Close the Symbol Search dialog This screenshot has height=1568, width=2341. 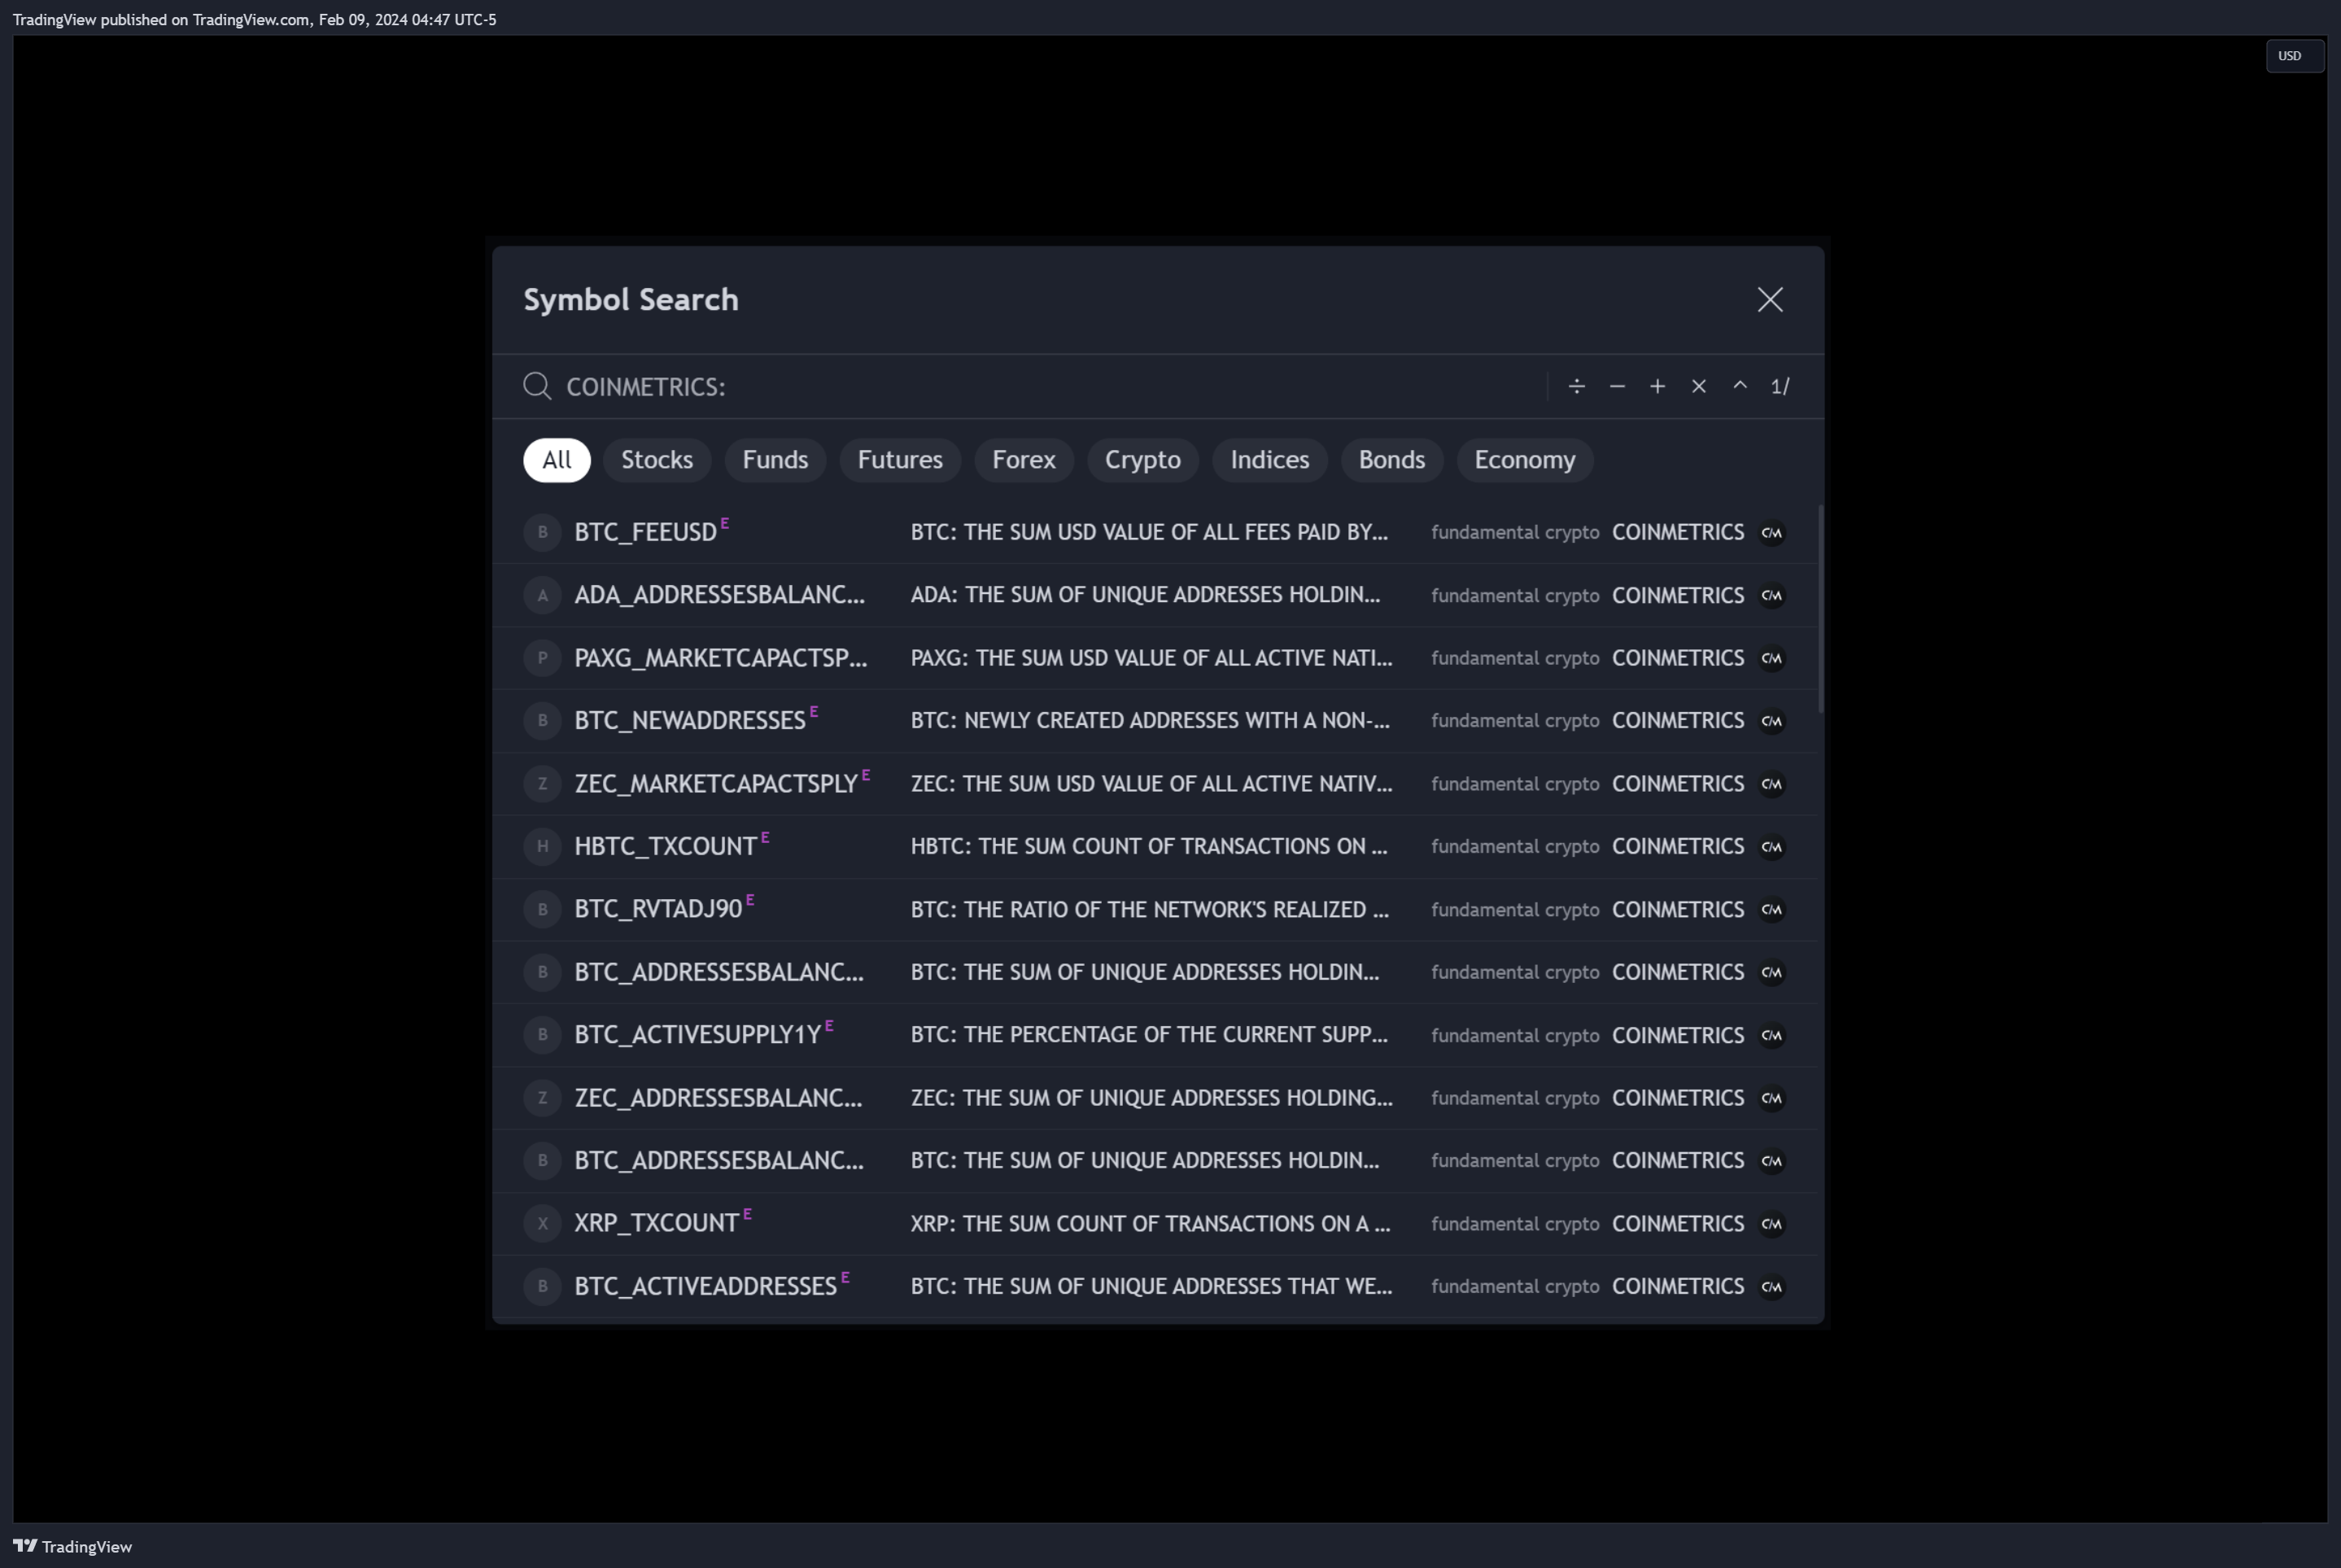[1770, 300]
